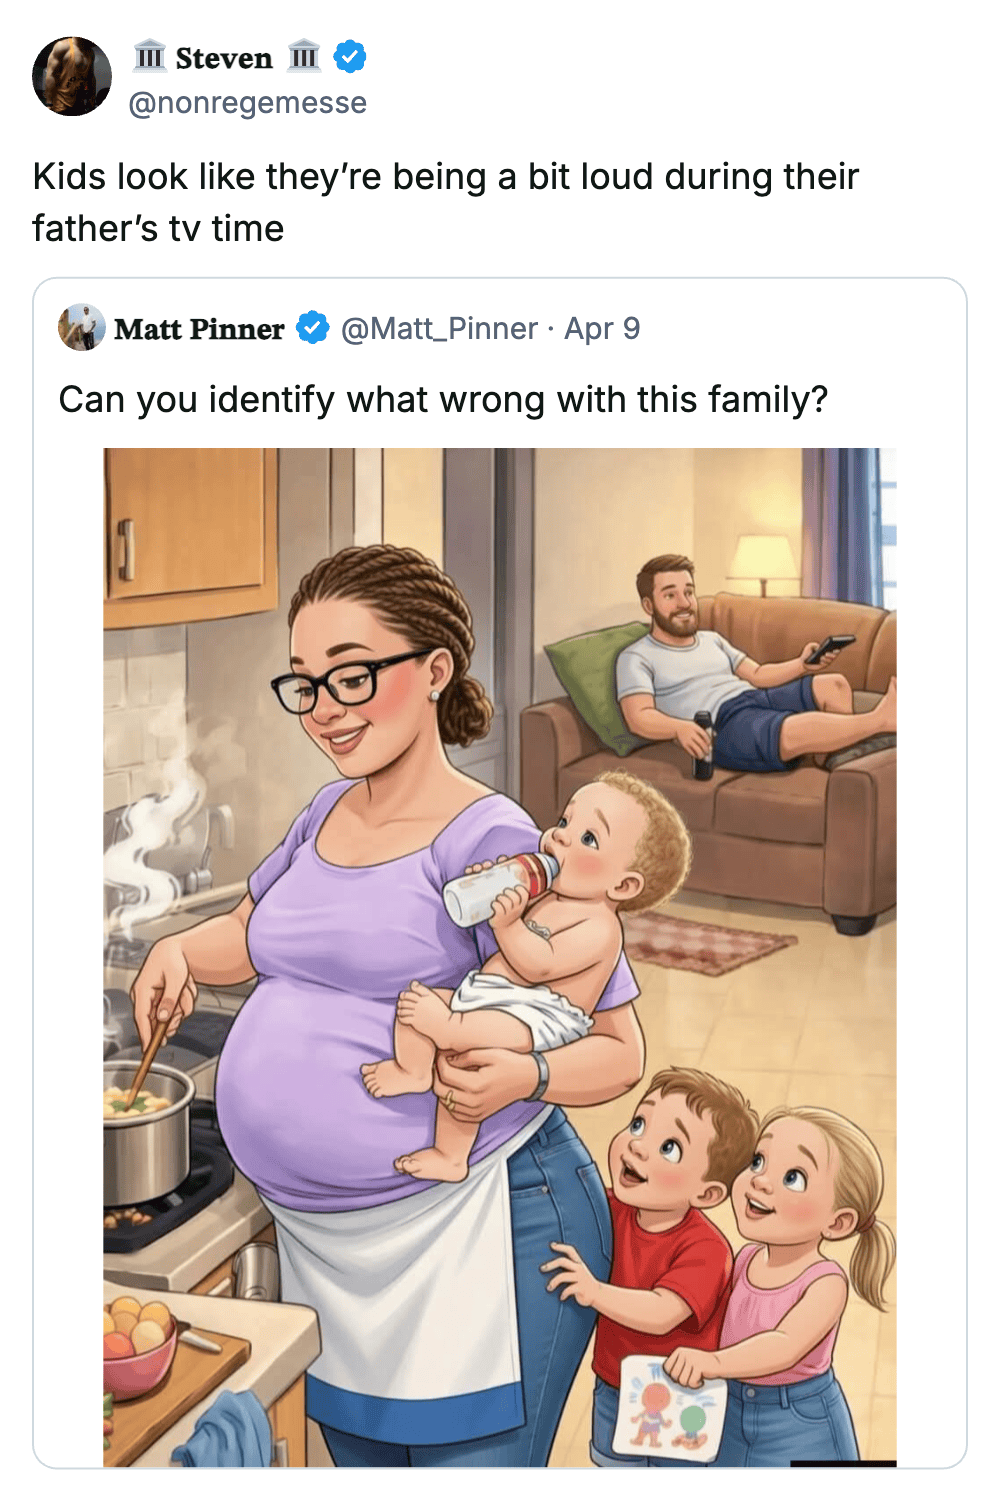Click Steven's blue verified badge
This screenshot has width=1000, height=1502.
[x=349, y=57]
